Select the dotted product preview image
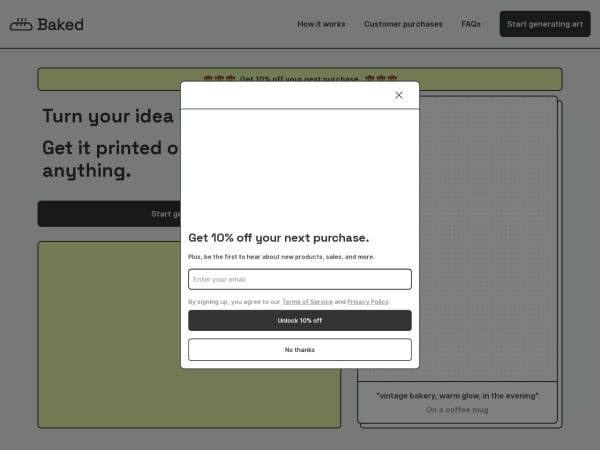 490,240
